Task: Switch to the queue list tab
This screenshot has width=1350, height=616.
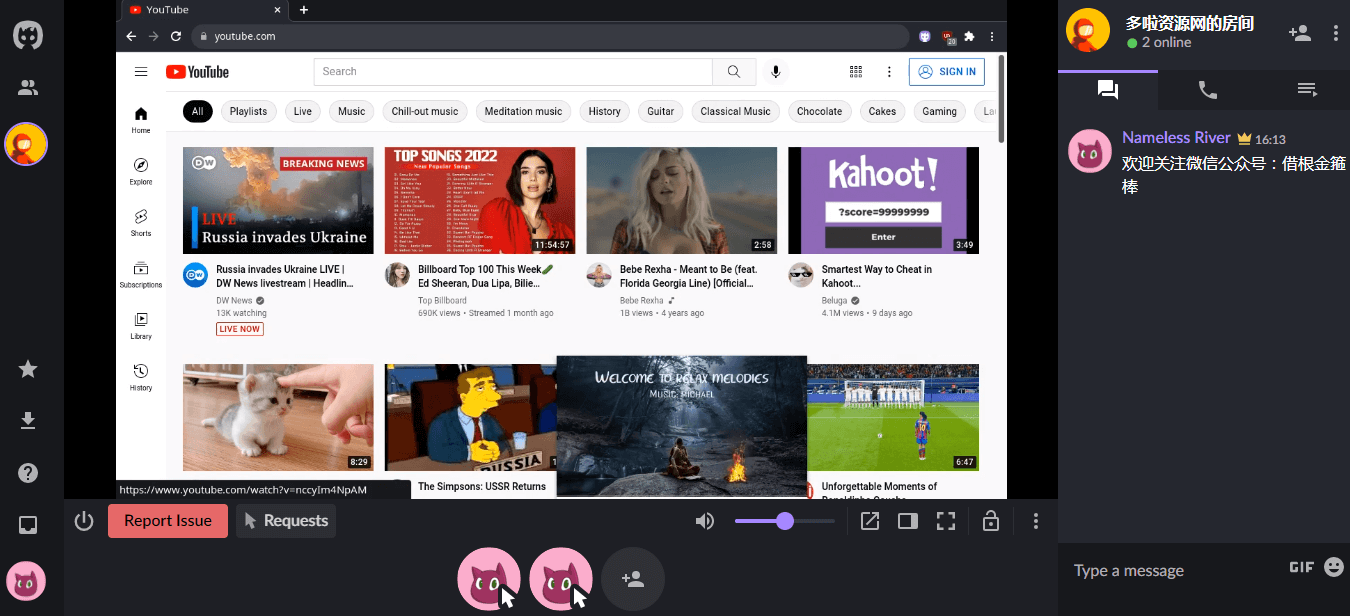Action: [1307, 90]
